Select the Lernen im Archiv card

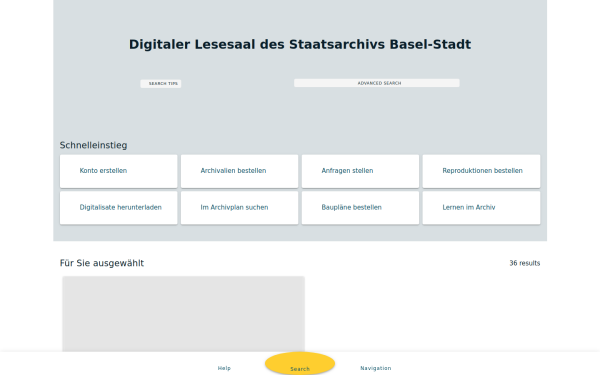(481, 208)
